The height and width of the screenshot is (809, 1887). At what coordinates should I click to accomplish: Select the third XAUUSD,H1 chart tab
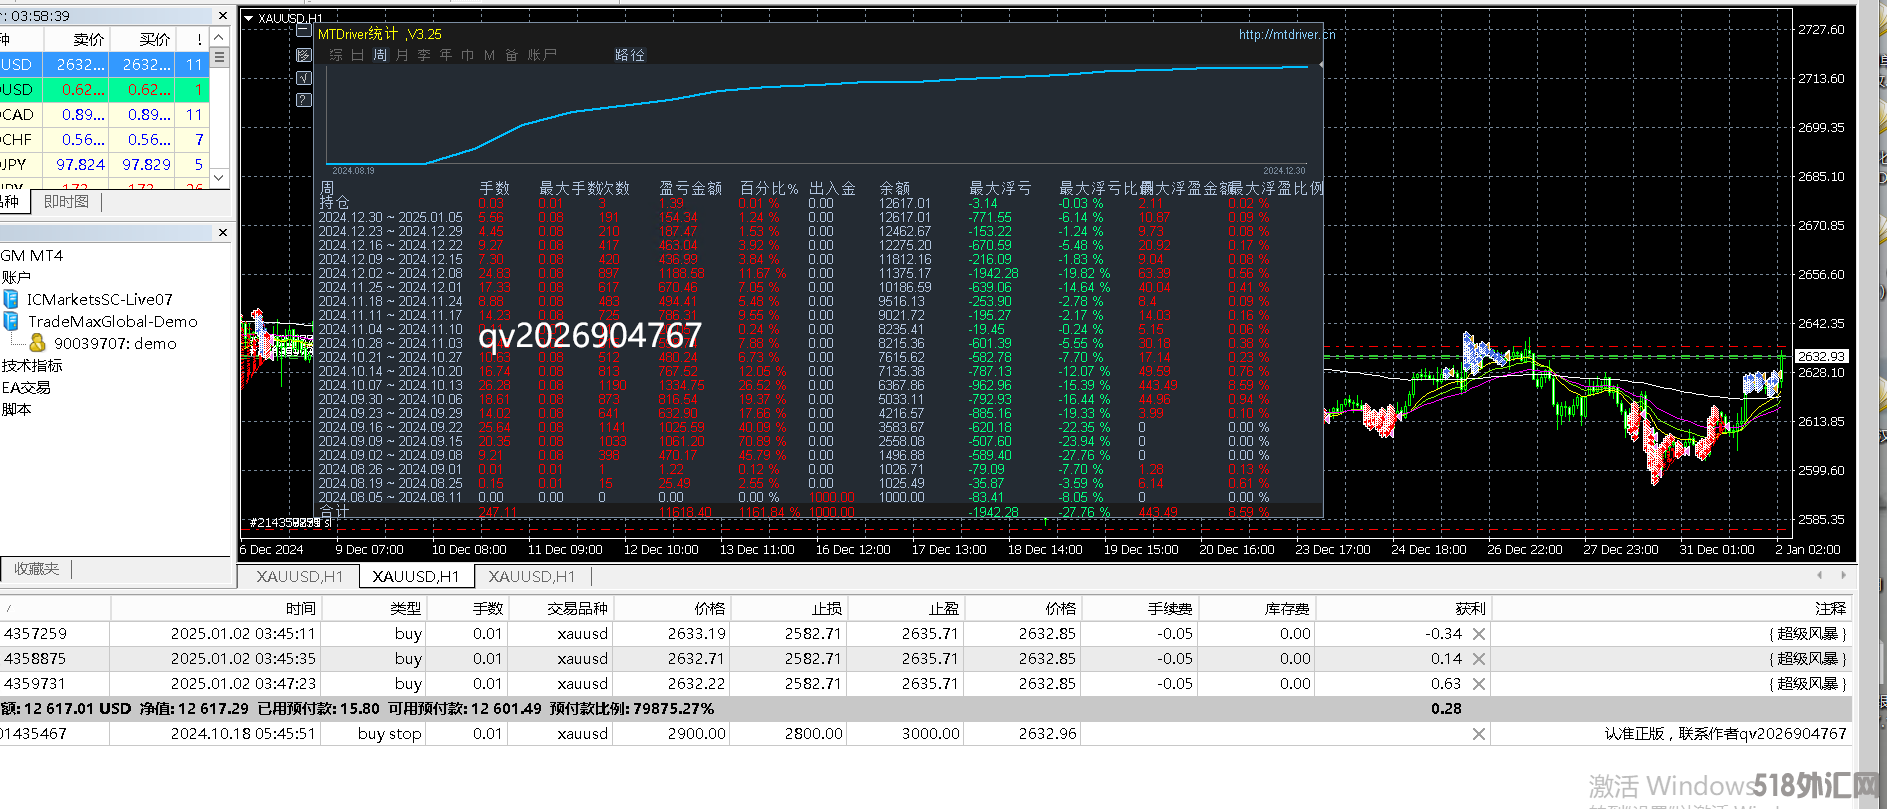click(x=531, y=577)
